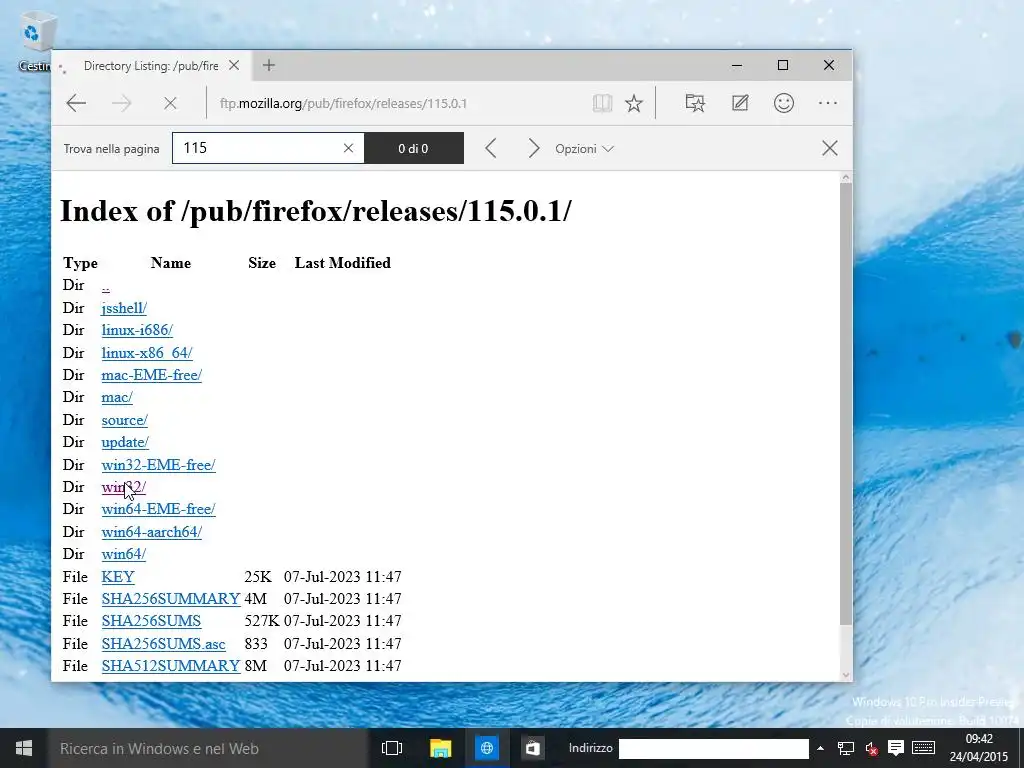1024x768 pixels.
Task: Click the forward navigation arrow
Action: pyautogui.click(x=121, y=103)
